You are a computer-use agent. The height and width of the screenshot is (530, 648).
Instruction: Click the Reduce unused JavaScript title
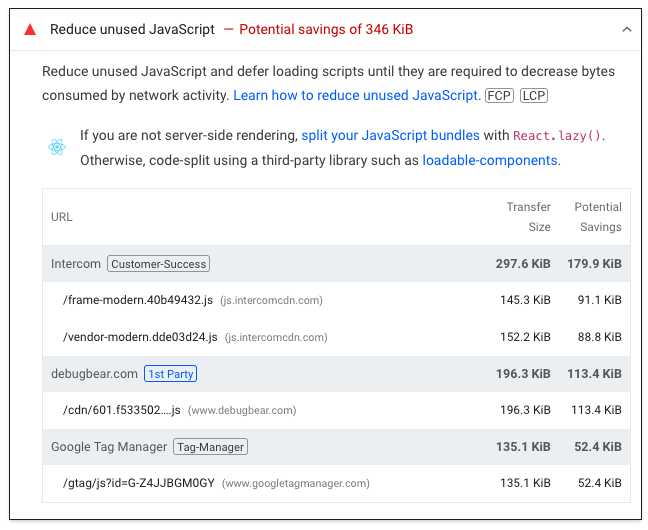click(132, 29)
